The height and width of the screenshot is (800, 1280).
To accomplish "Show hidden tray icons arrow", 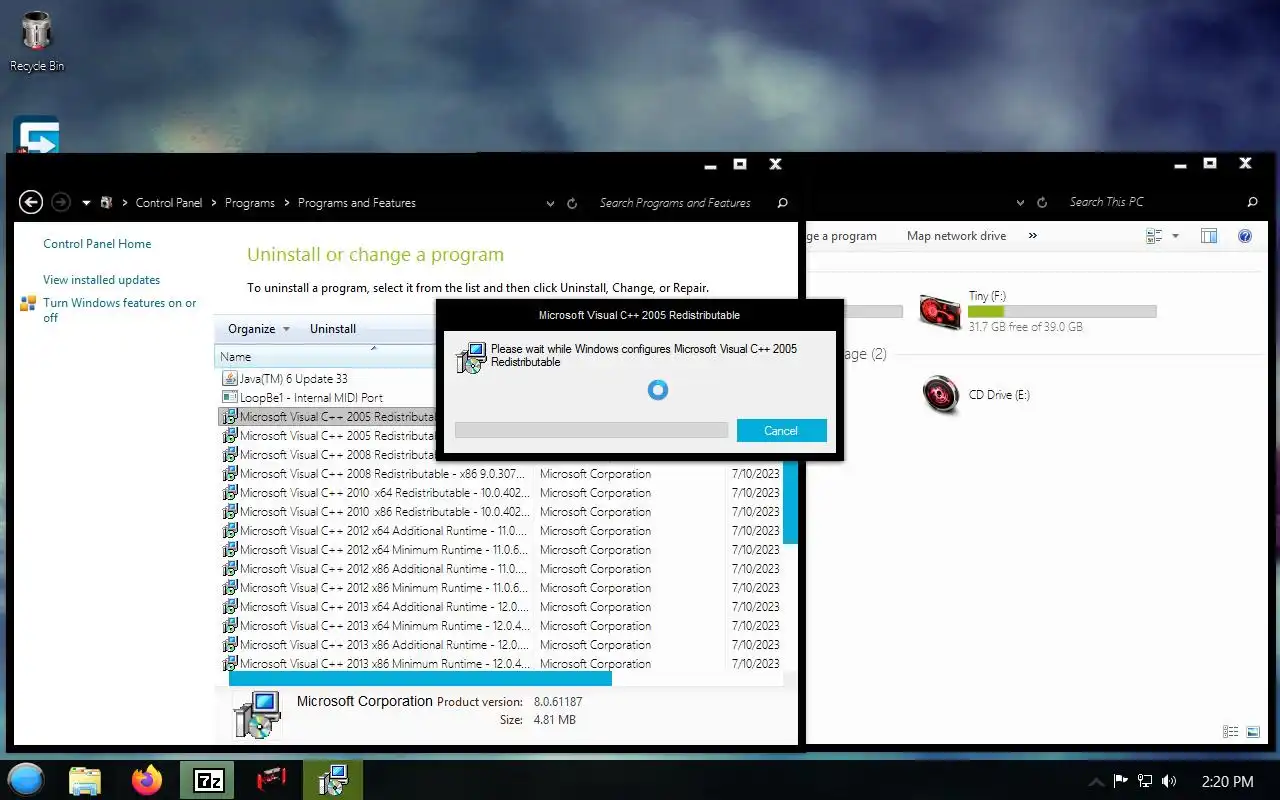I will pos(1096,781).
